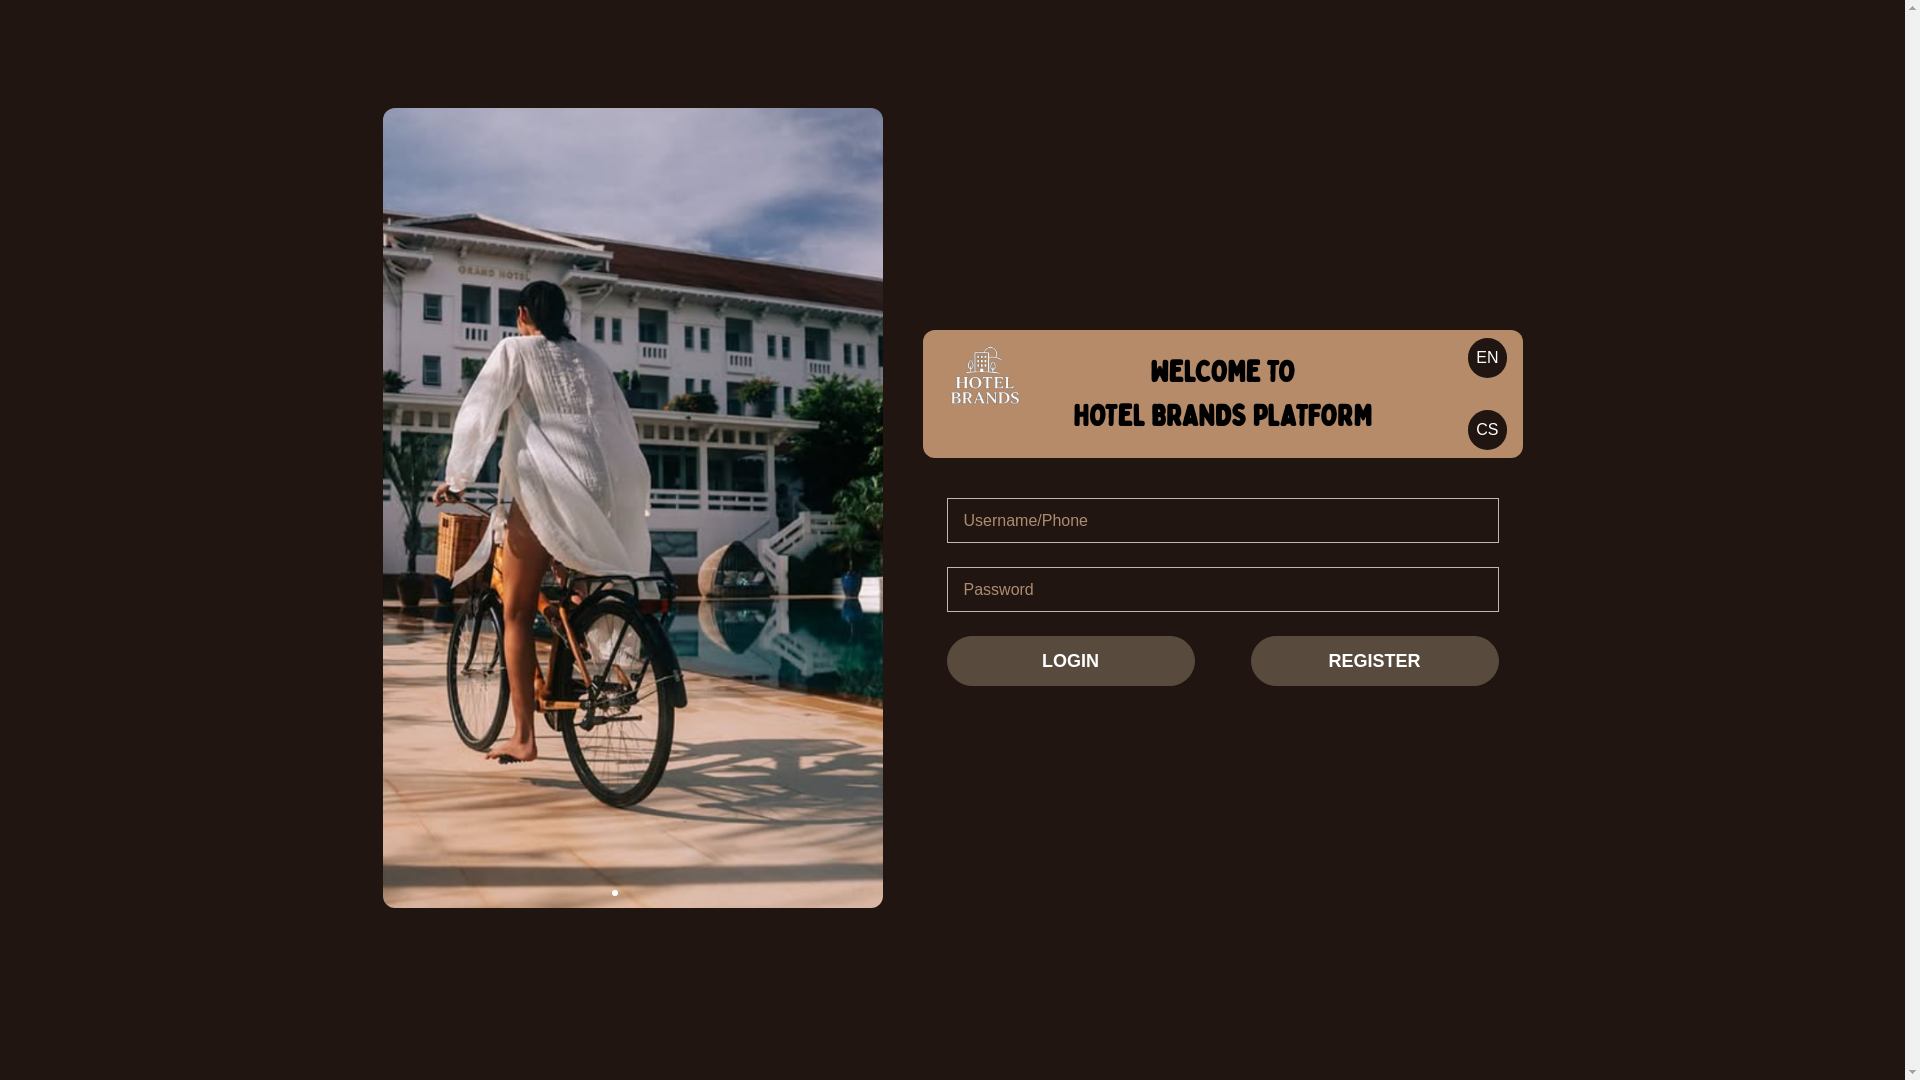Click the hotel slideshow image
This screenshot has width=1920, height=1080.
click(x=633, y=508)
